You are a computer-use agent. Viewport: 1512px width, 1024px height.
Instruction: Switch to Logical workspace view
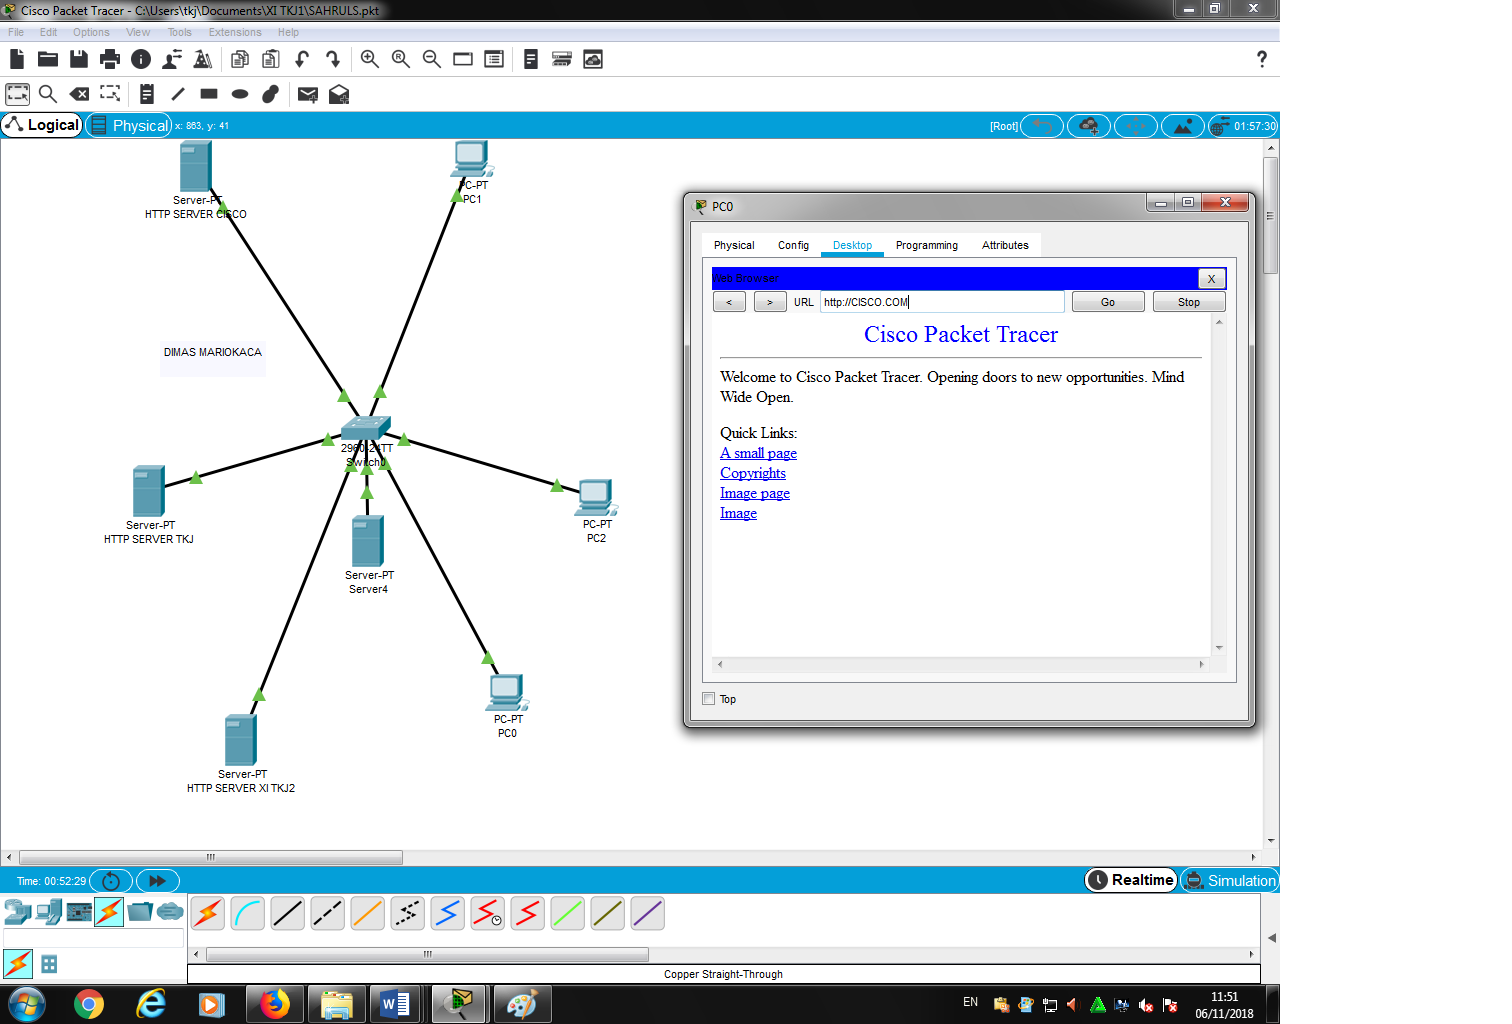point(42,125)
